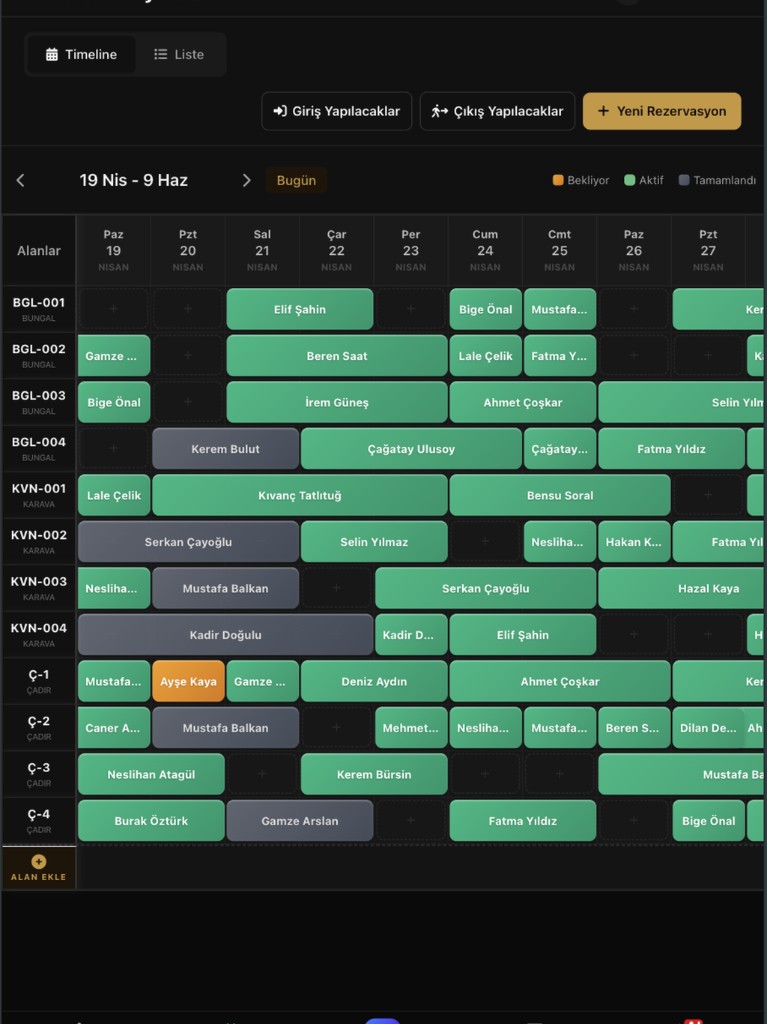
Task: Go to previous date range with left chevron
Action: point(20,180)
